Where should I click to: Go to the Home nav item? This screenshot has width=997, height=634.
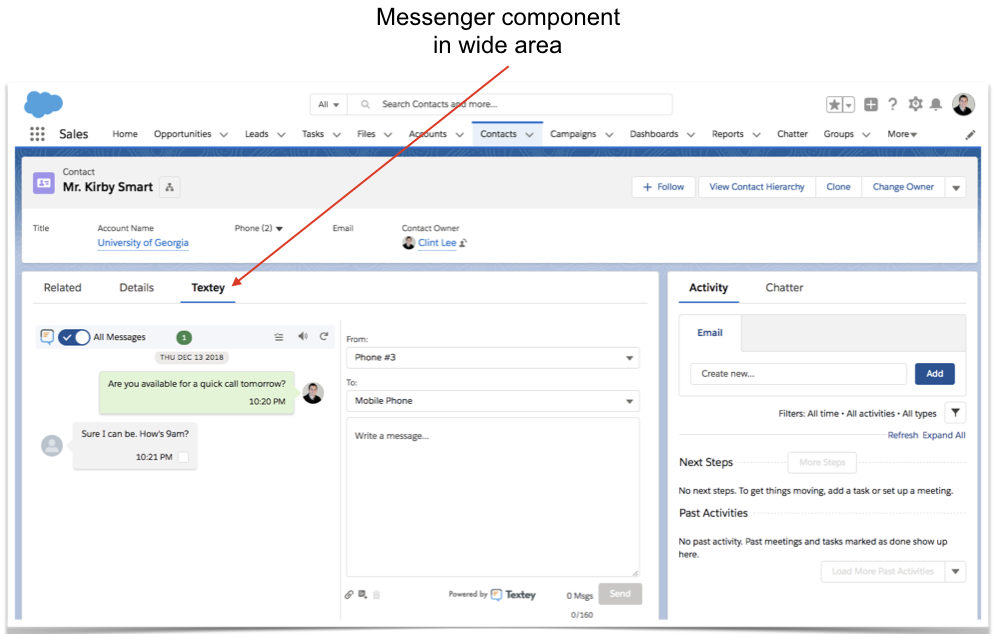pyautogui.click(x=125, y=134)
